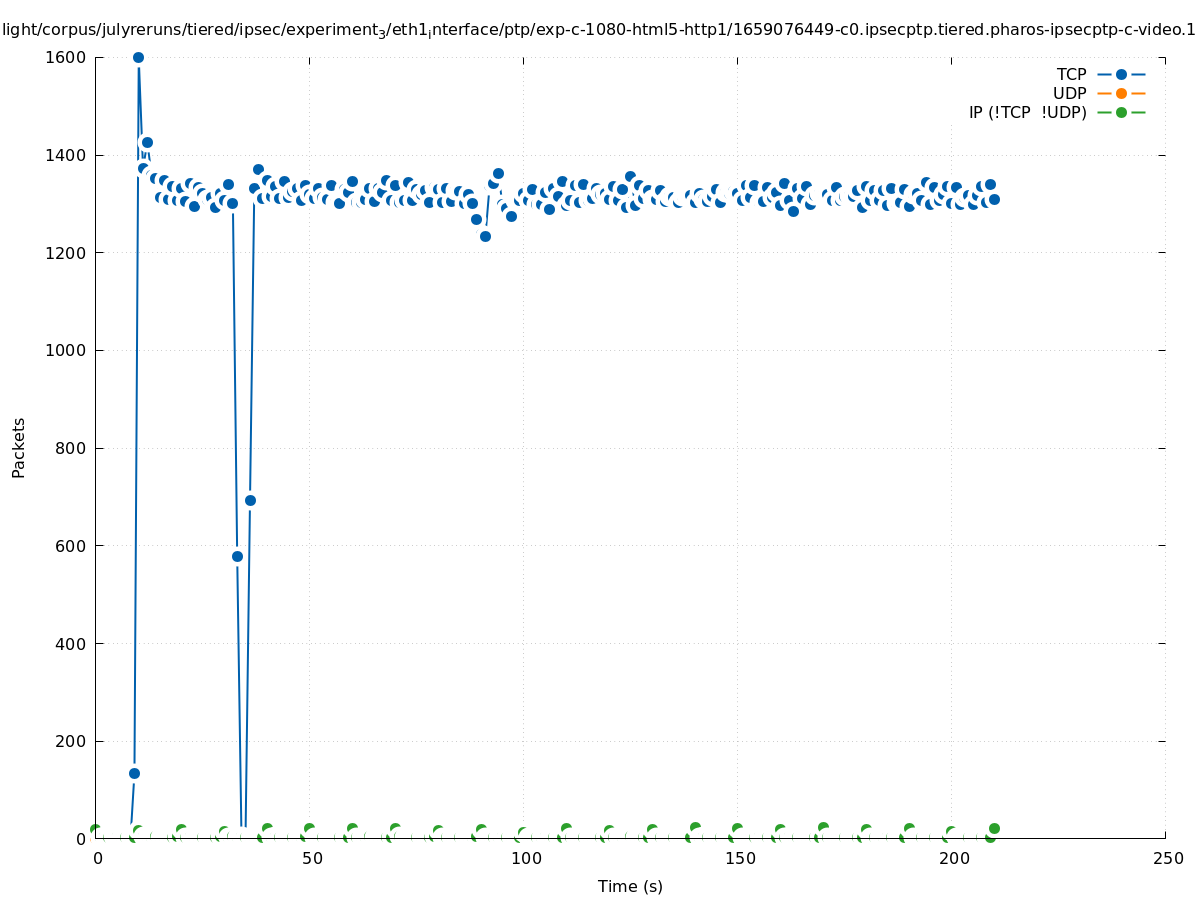The width and height of the screenshot is (1197, 900).
Task: Click the "Time (s)" x-axis label
Action: pos(630,886)
